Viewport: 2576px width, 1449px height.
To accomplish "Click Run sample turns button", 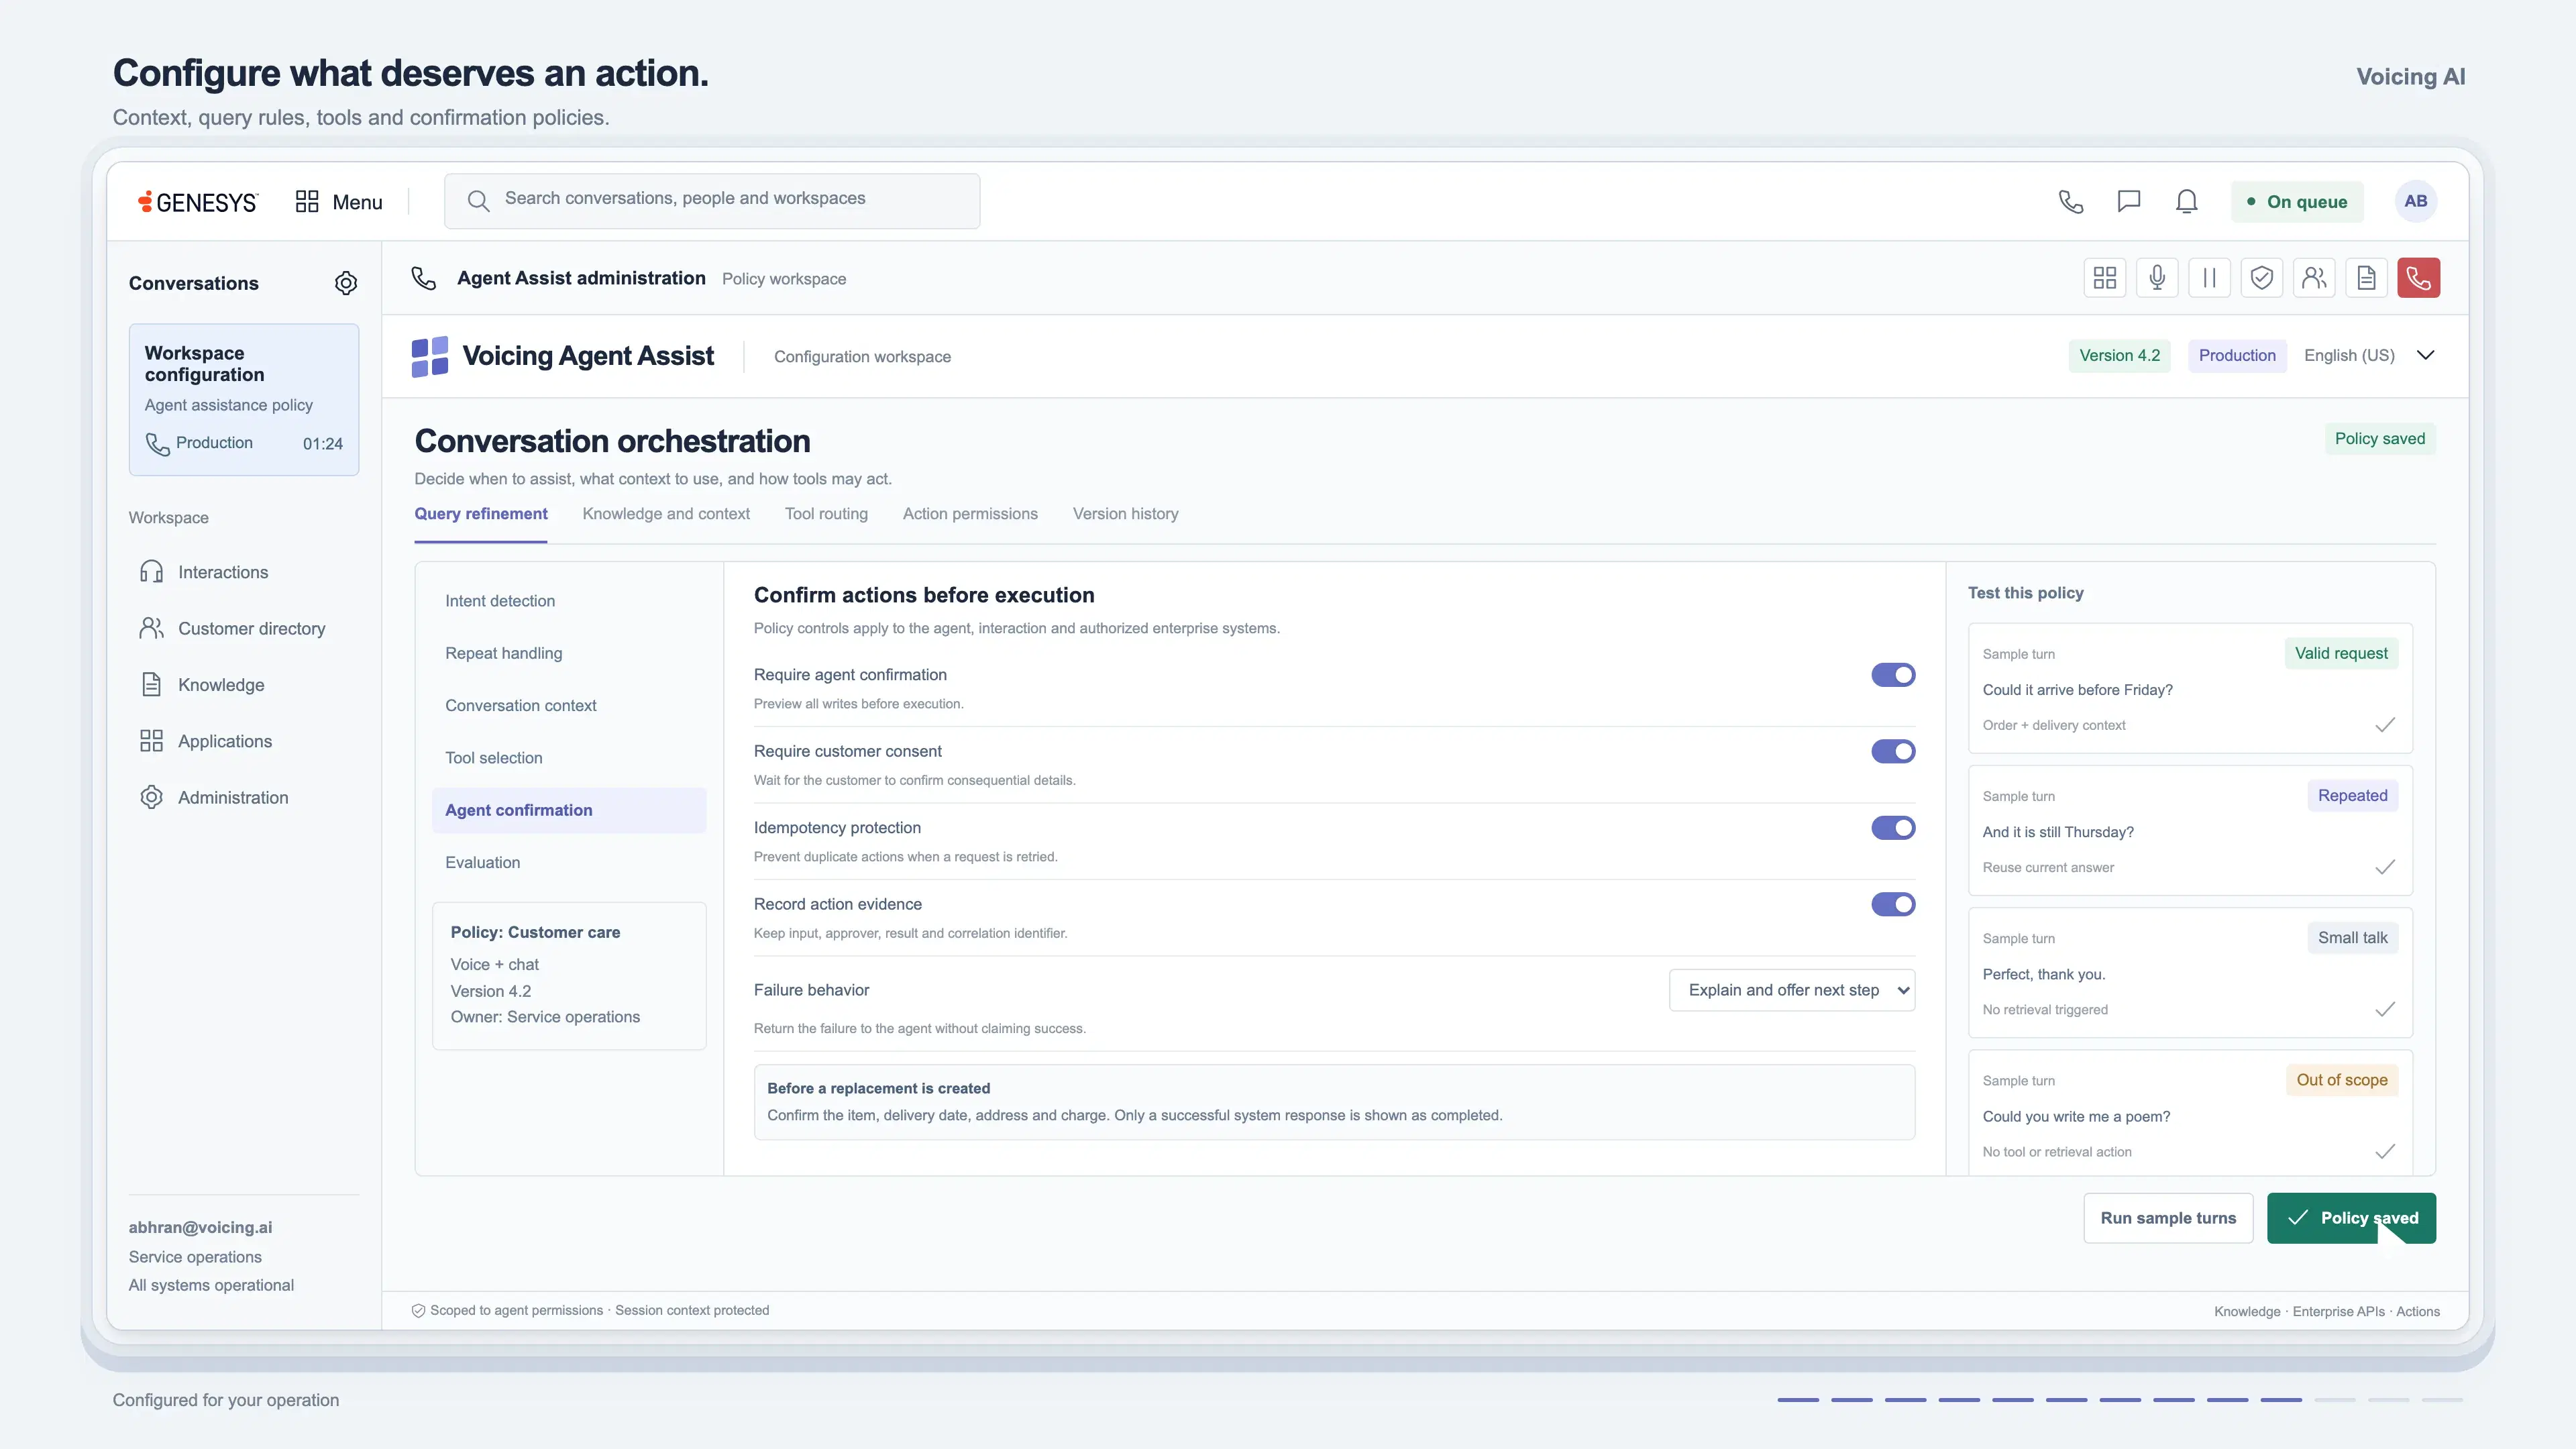I will [x=2168, y=1218].
